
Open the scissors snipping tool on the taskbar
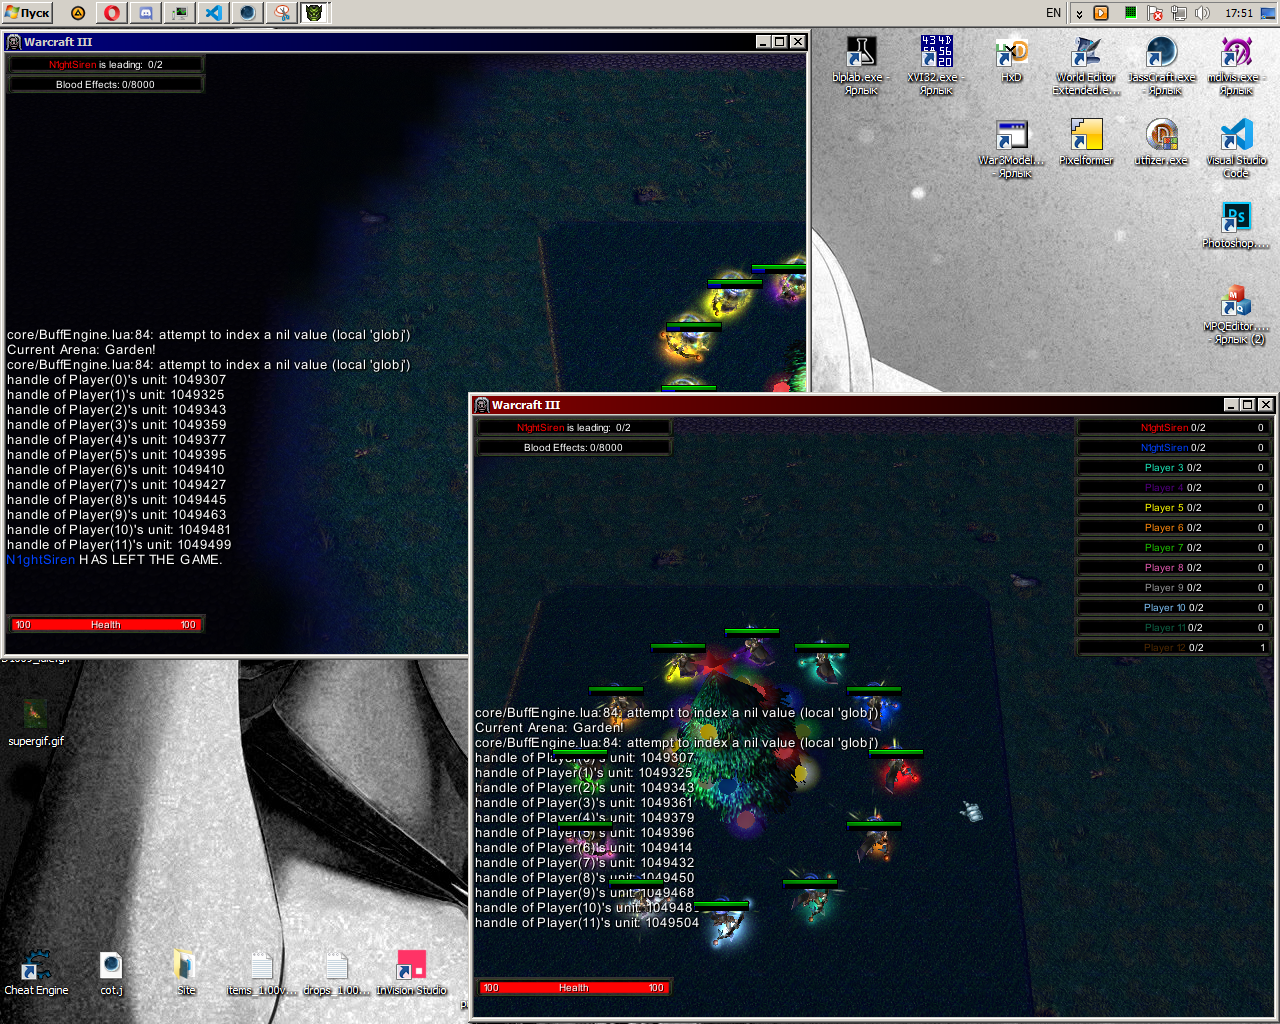click(x=282, y=13)
